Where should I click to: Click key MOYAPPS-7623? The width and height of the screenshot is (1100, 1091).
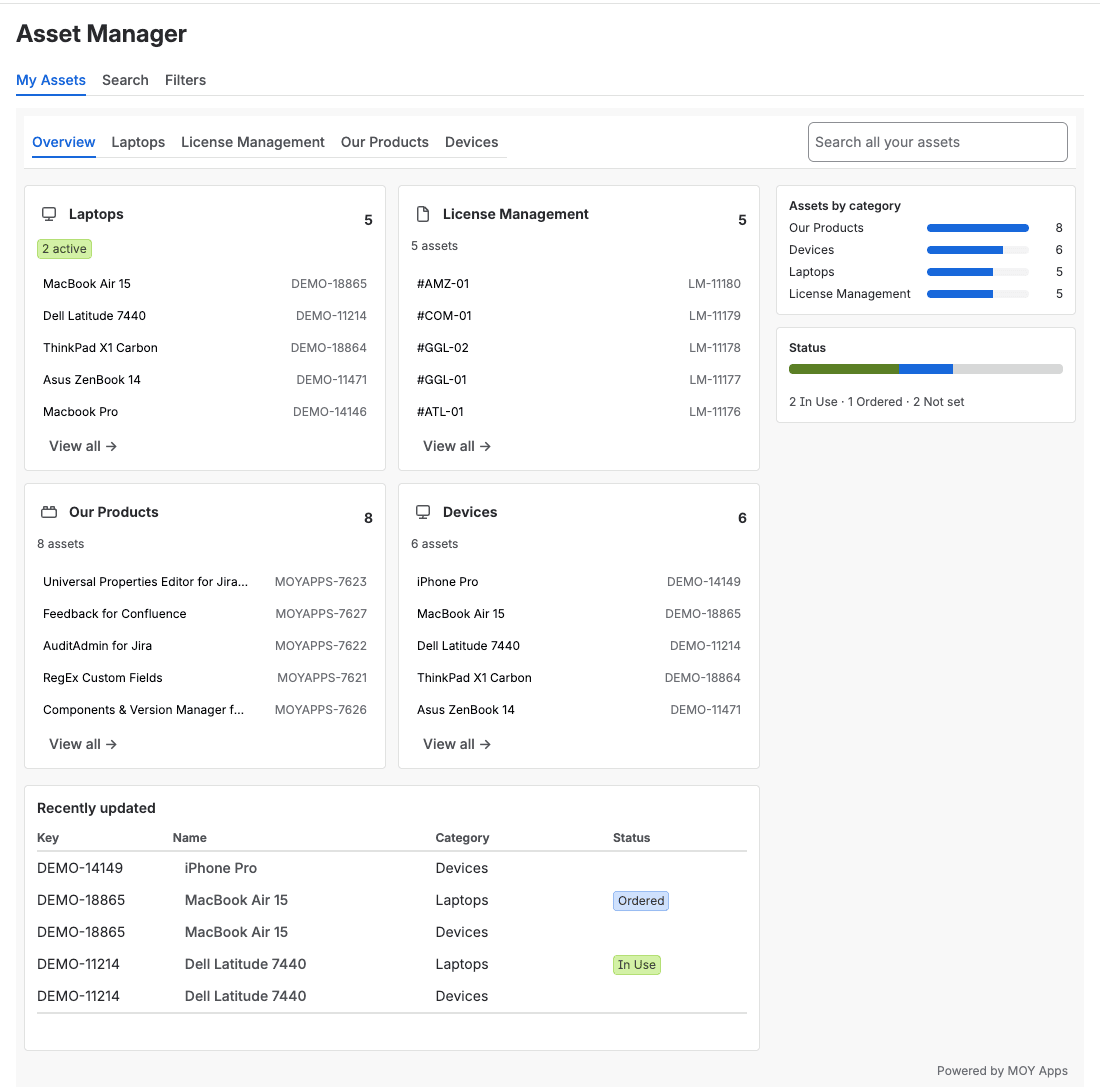point(321,582)
